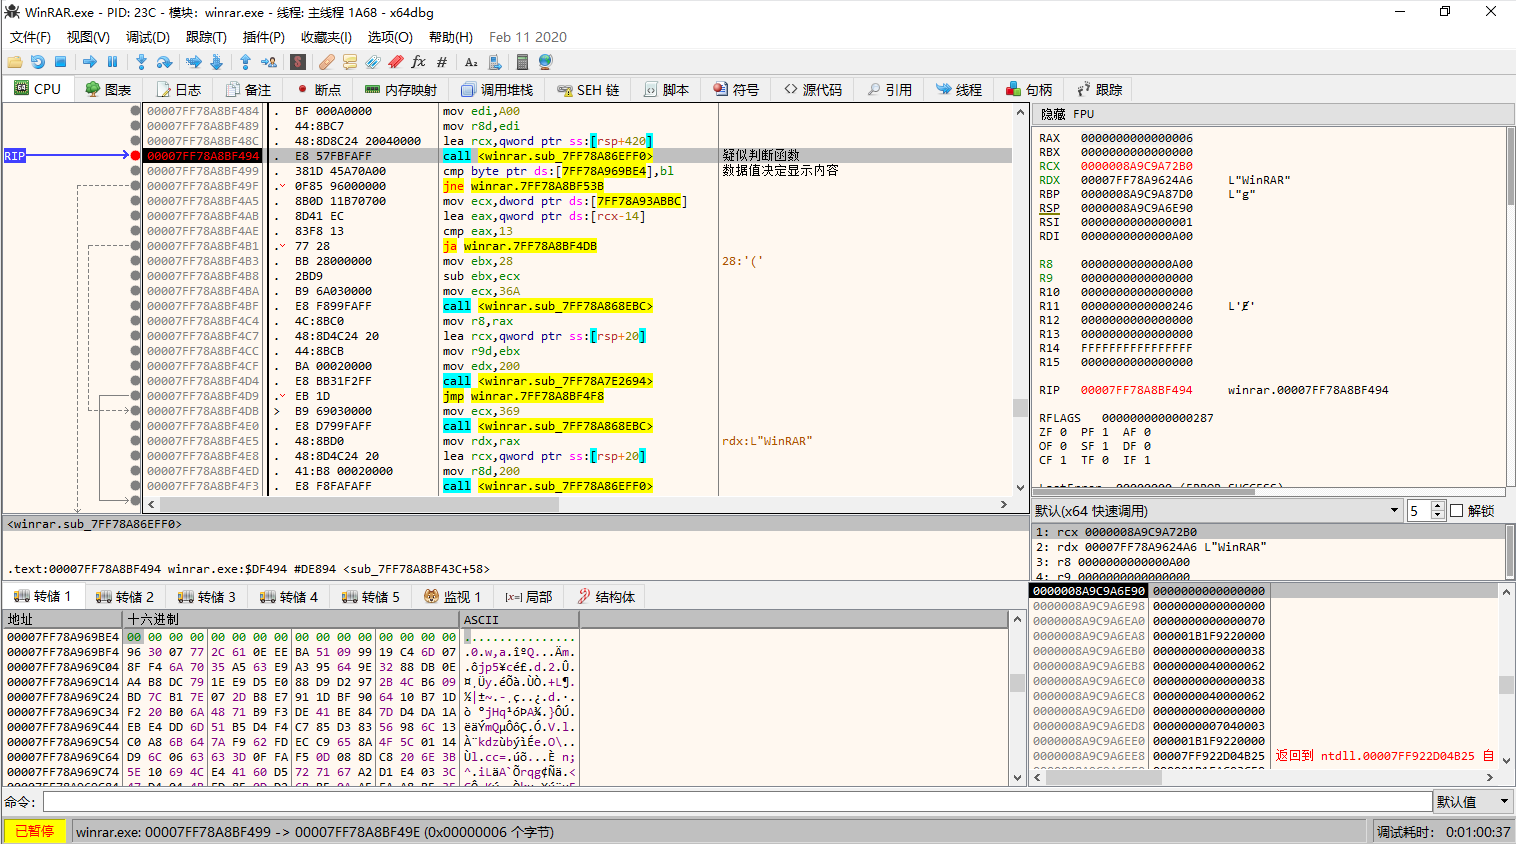This screenshot has height=844, width=1516.
Task: Toggle breakpoint dot at address 00007FF78A8BF4DB
Action: 135,411
